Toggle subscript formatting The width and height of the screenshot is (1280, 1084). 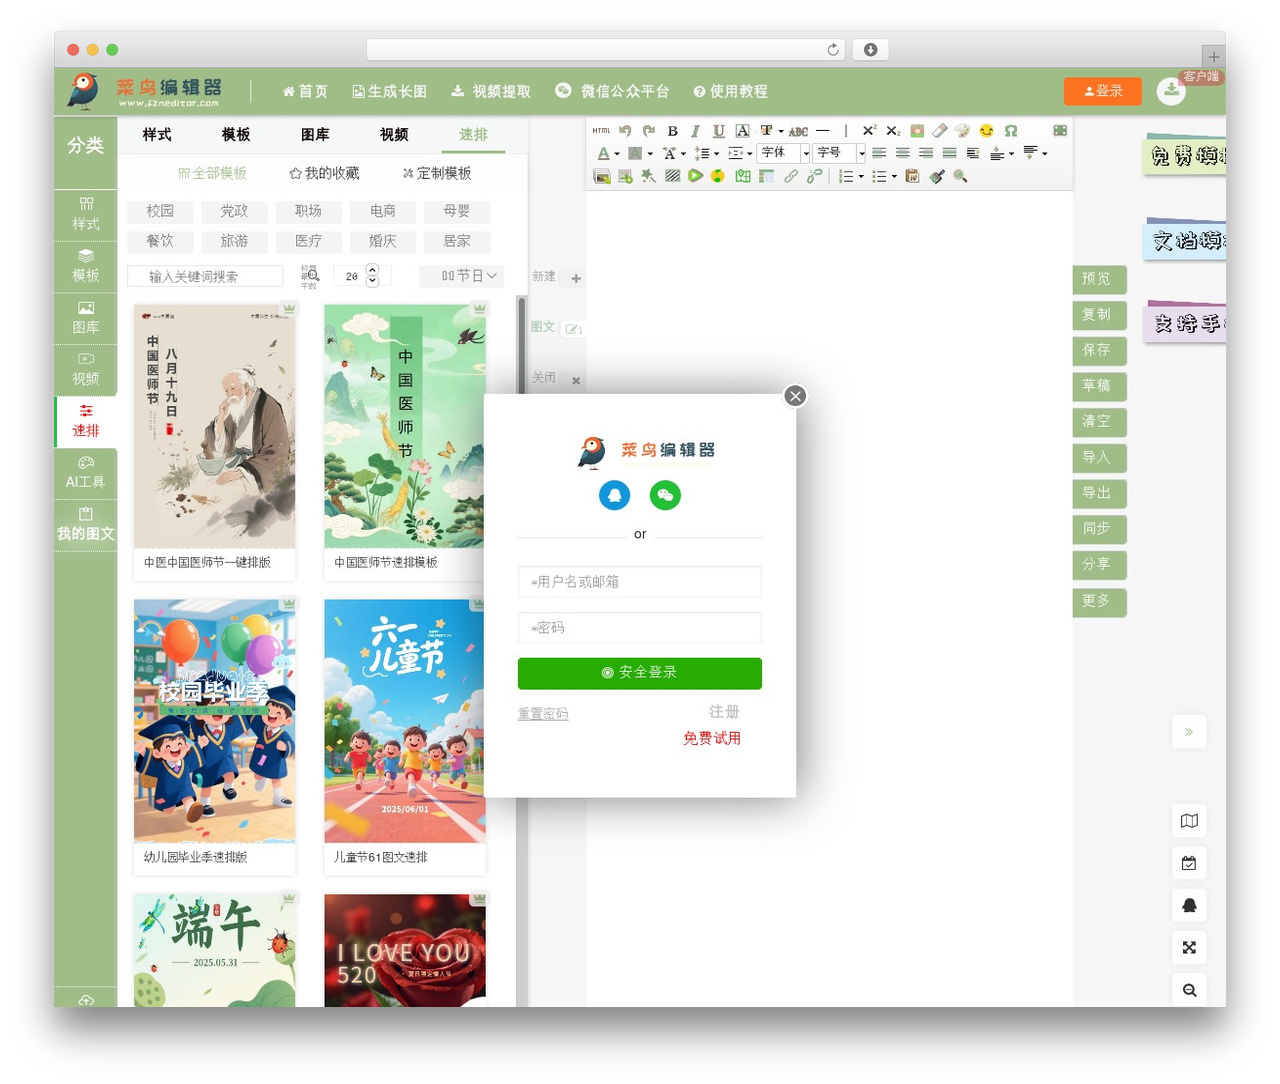[x=893, y=131]
